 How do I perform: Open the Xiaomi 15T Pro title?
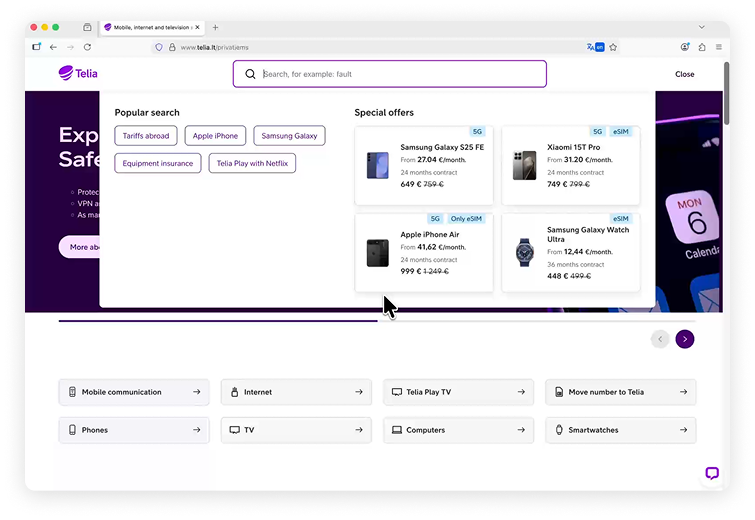573,147
